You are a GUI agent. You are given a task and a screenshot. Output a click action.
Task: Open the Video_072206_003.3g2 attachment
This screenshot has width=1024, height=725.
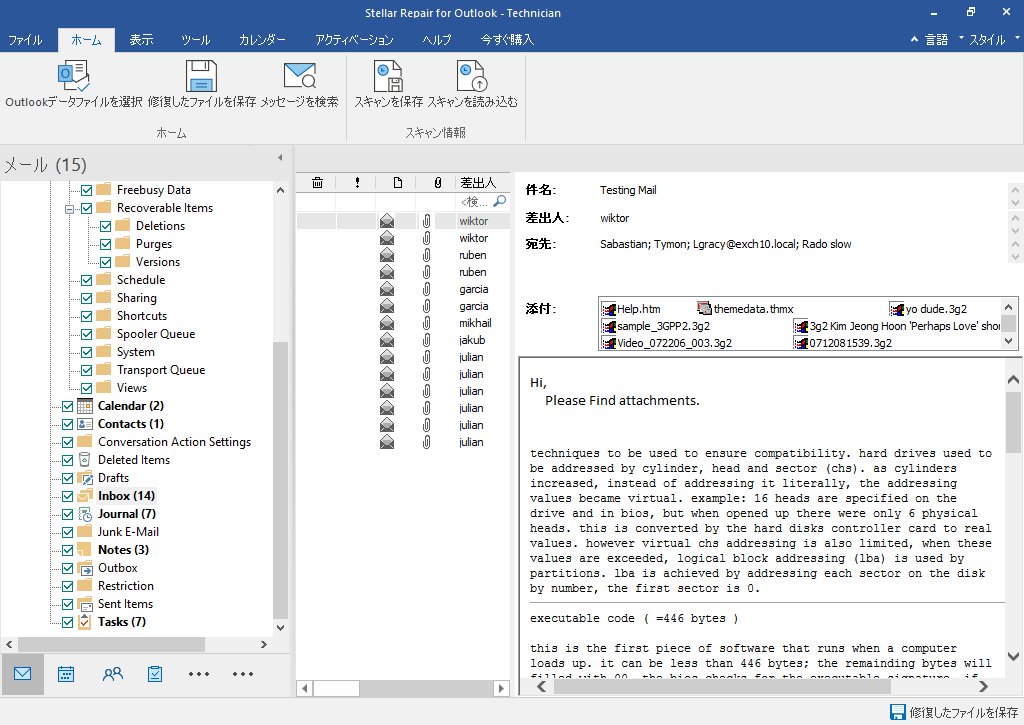coord(667,343)
